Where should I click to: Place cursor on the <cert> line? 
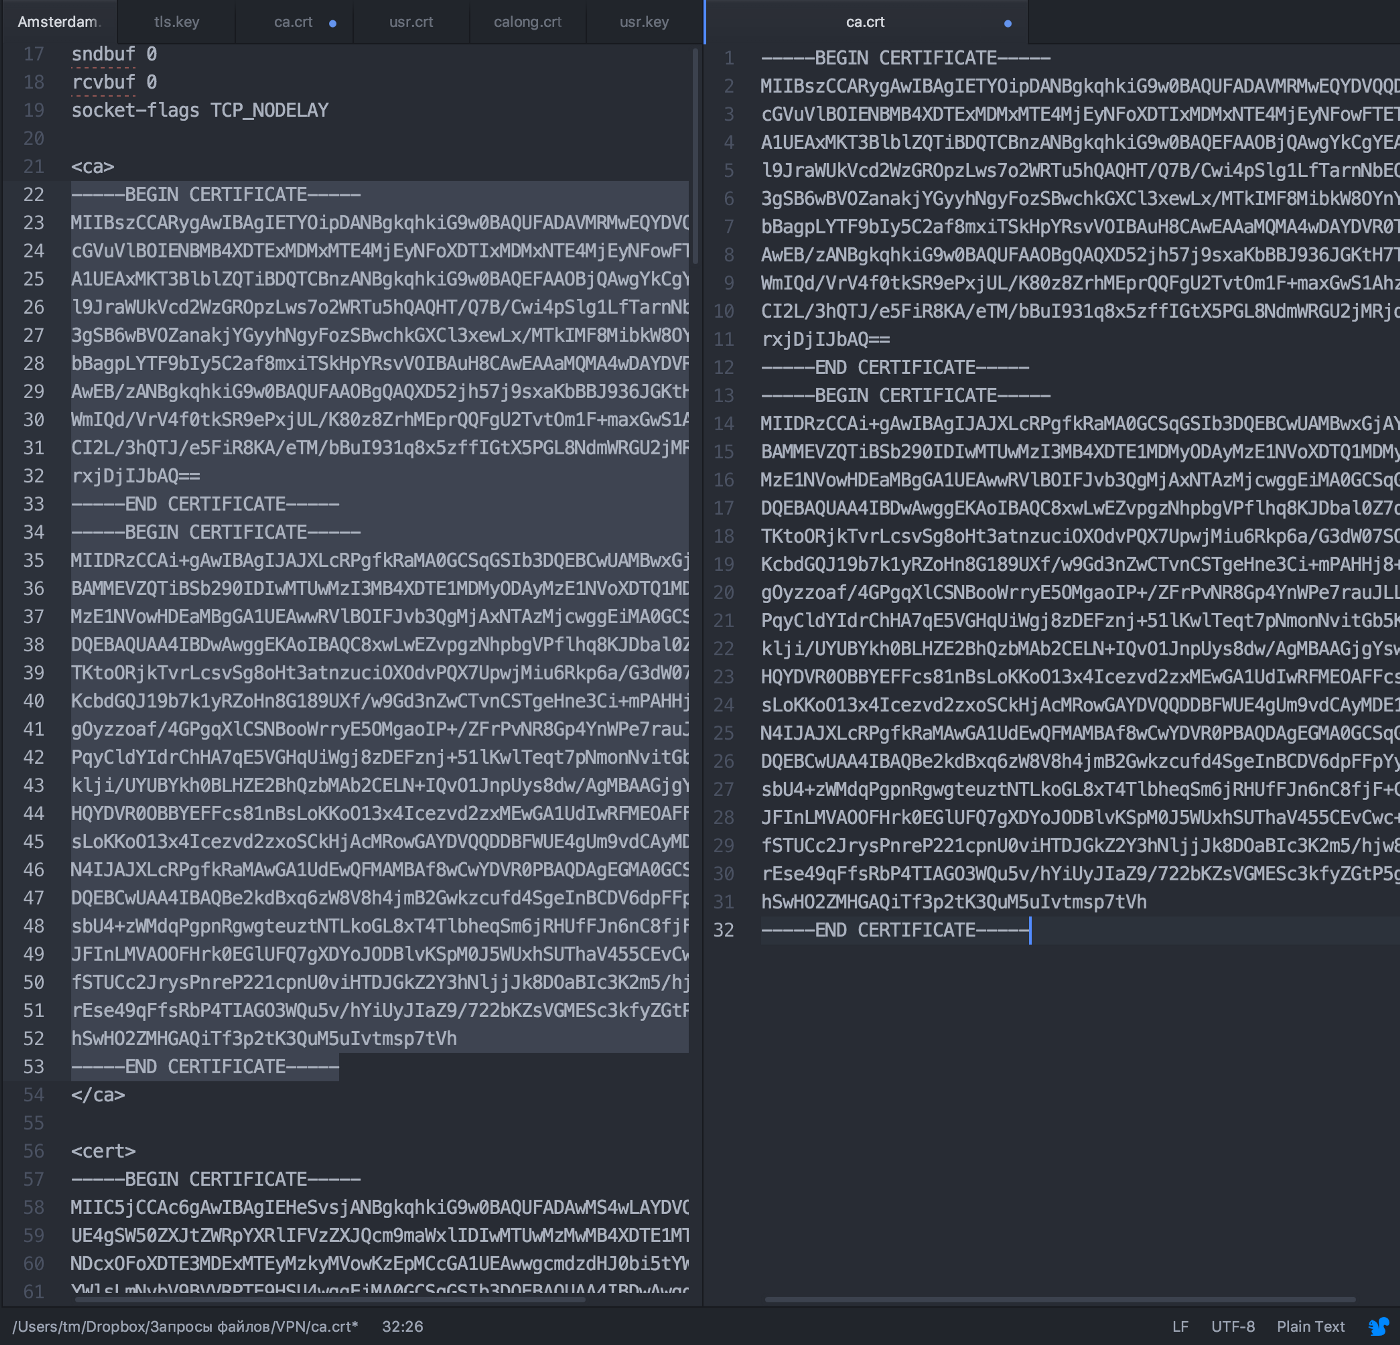[103, 1151]
